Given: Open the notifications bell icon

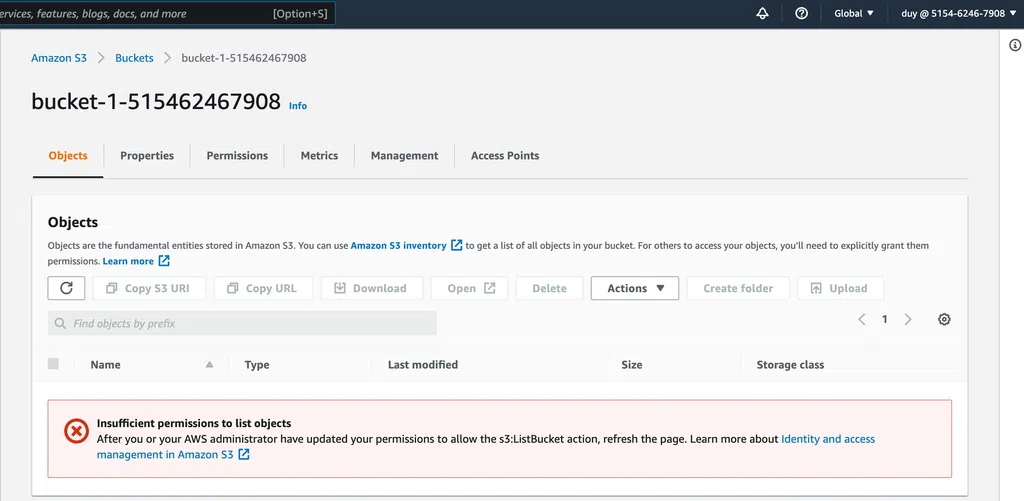Looking at the screenshot, I should (x=762, y=13).
